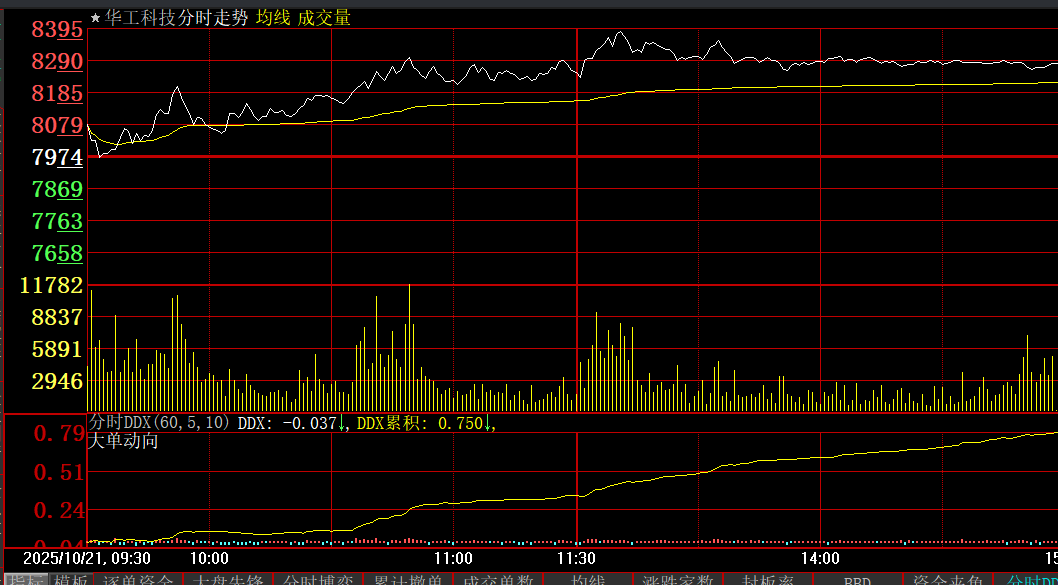Click the 2025/10/21, 09:30 date label
Viewport: 1058px width, 585px height.
tap(86, 559)
